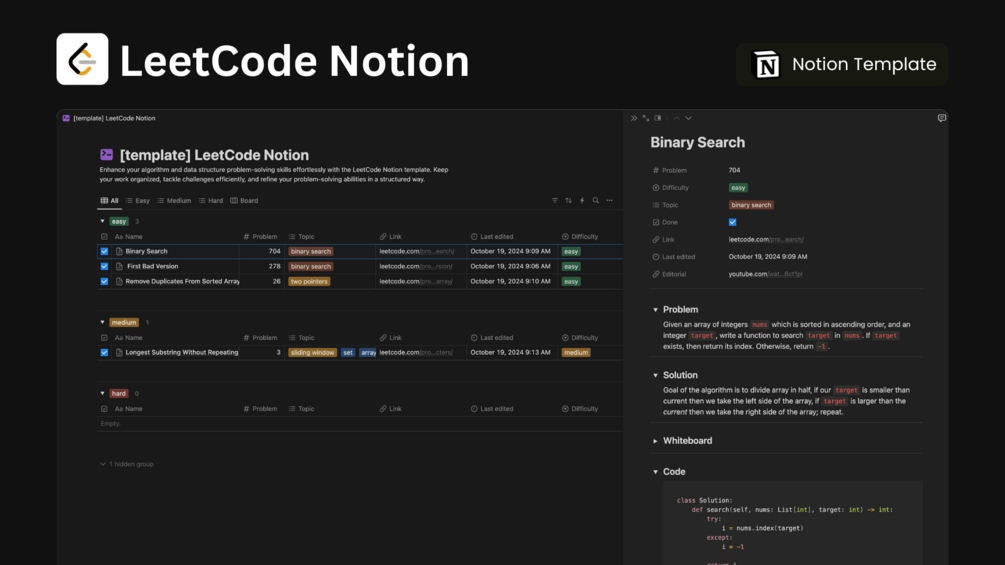
Task: Click the Editorial property link icon
Action: (x=656, y=274)
